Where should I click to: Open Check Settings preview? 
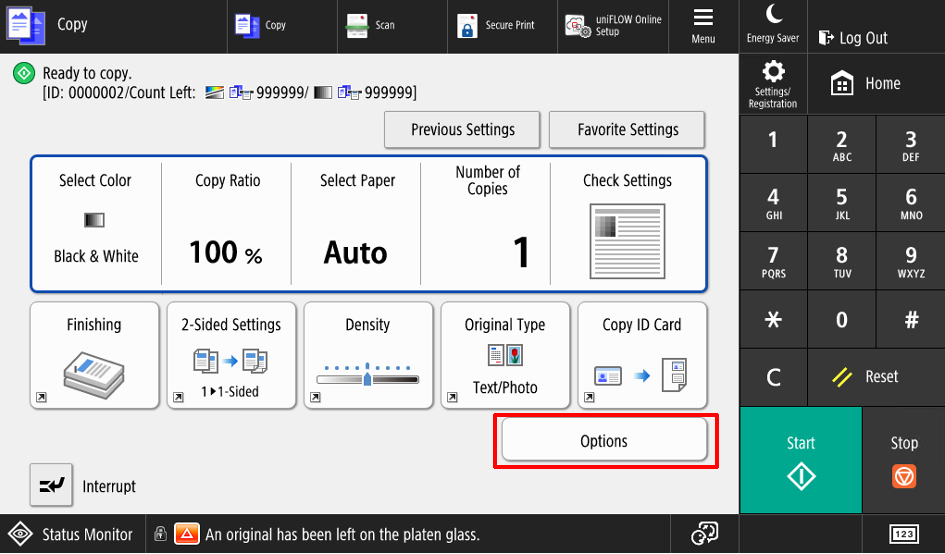[x=627, y=223]
